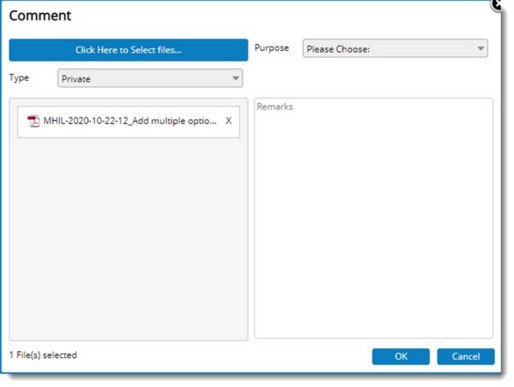The image size is (514, 387).
Task: Select the MHIL-2020-10-22-12 file name
Action: pyautogui.click(x=130, y=121)
